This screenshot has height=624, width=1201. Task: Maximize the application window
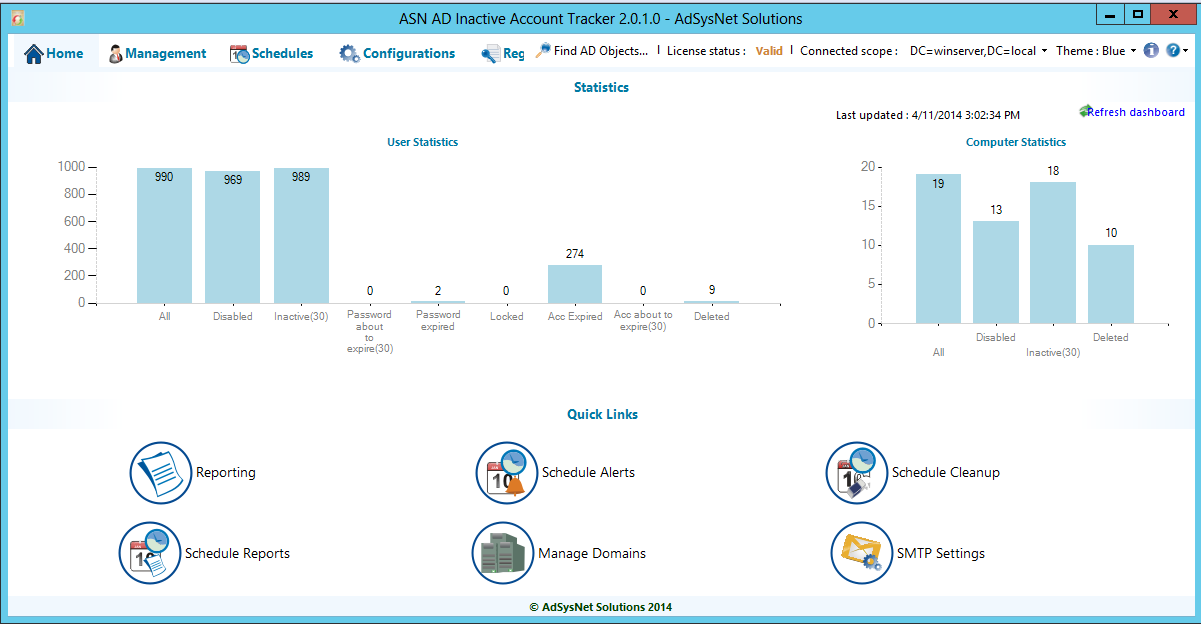coord(1137,13)
